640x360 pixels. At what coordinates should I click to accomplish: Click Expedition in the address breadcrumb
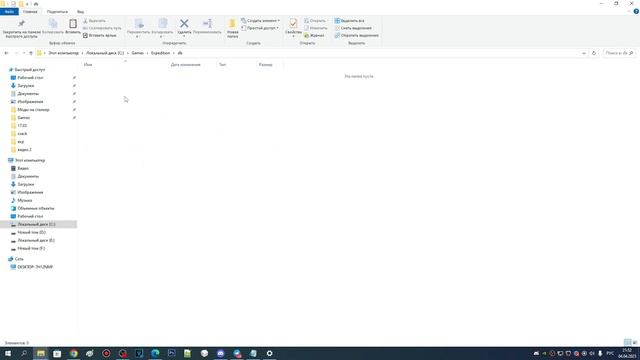(160, 53)
